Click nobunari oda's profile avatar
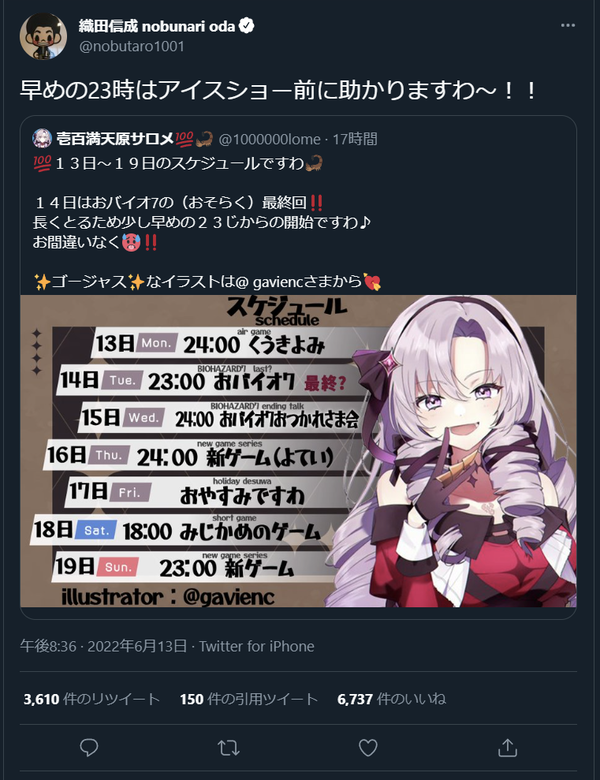This screenshot has height=780, width=600. (43, 36)
